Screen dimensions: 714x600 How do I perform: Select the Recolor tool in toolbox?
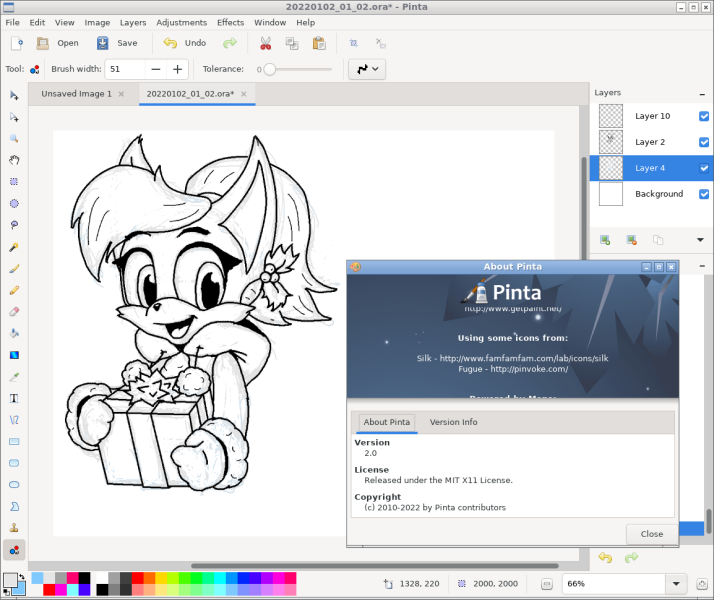coord(14,550)
